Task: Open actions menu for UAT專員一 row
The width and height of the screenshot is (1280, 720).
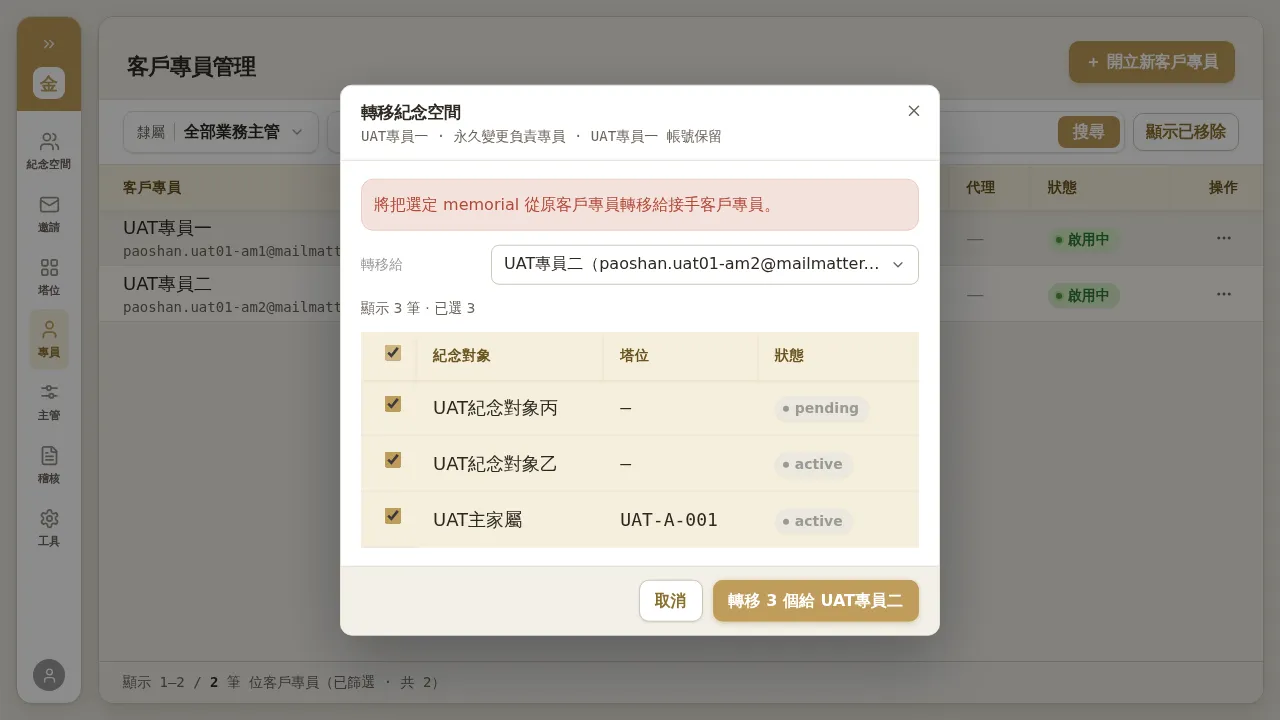Action: pos(1224,238)
